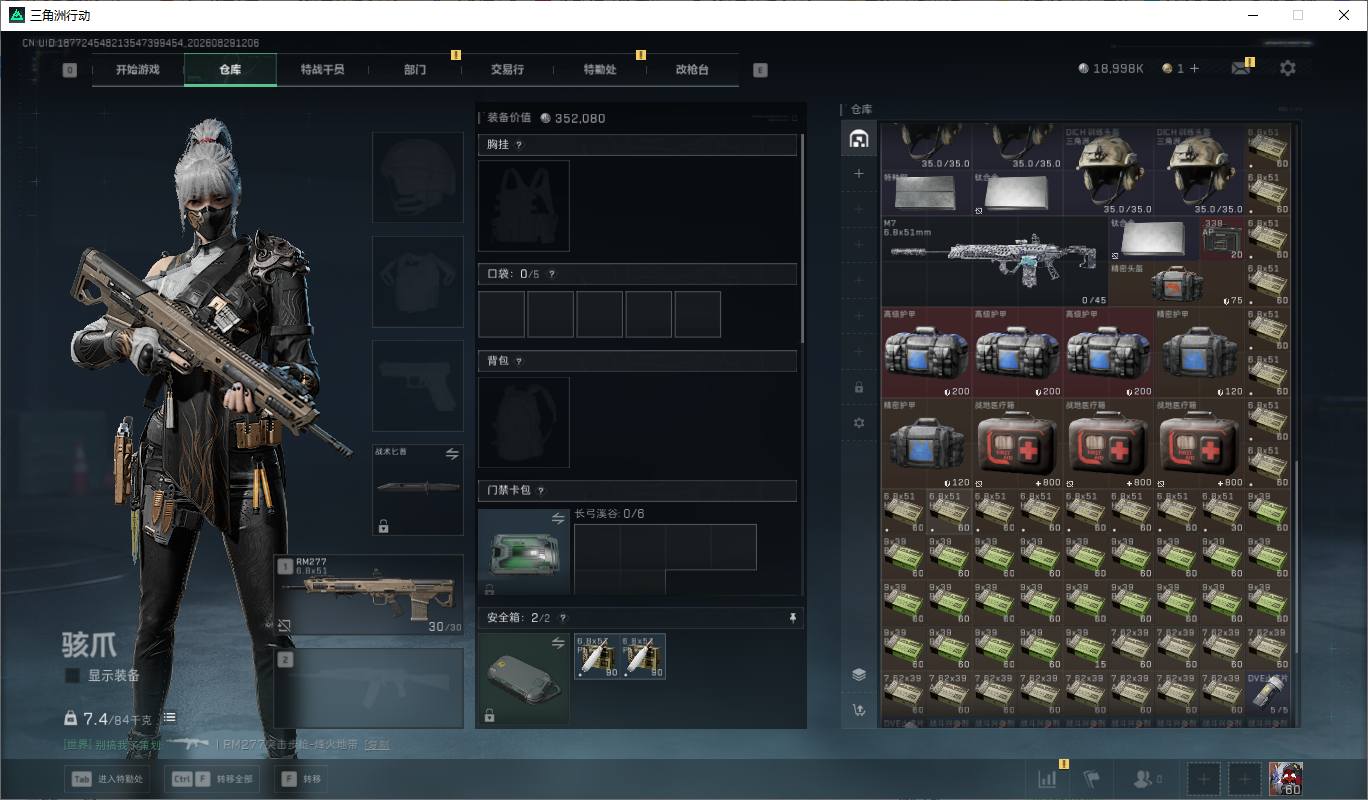Select the 338 AP ammo box

click(x=1222, y=238)
